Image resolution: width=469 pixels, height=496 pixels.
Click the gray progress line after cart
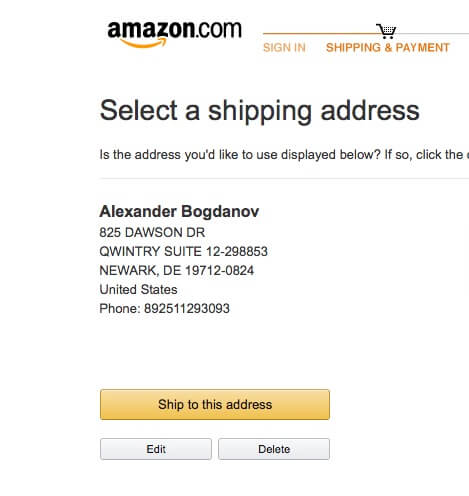coord(433,33)
